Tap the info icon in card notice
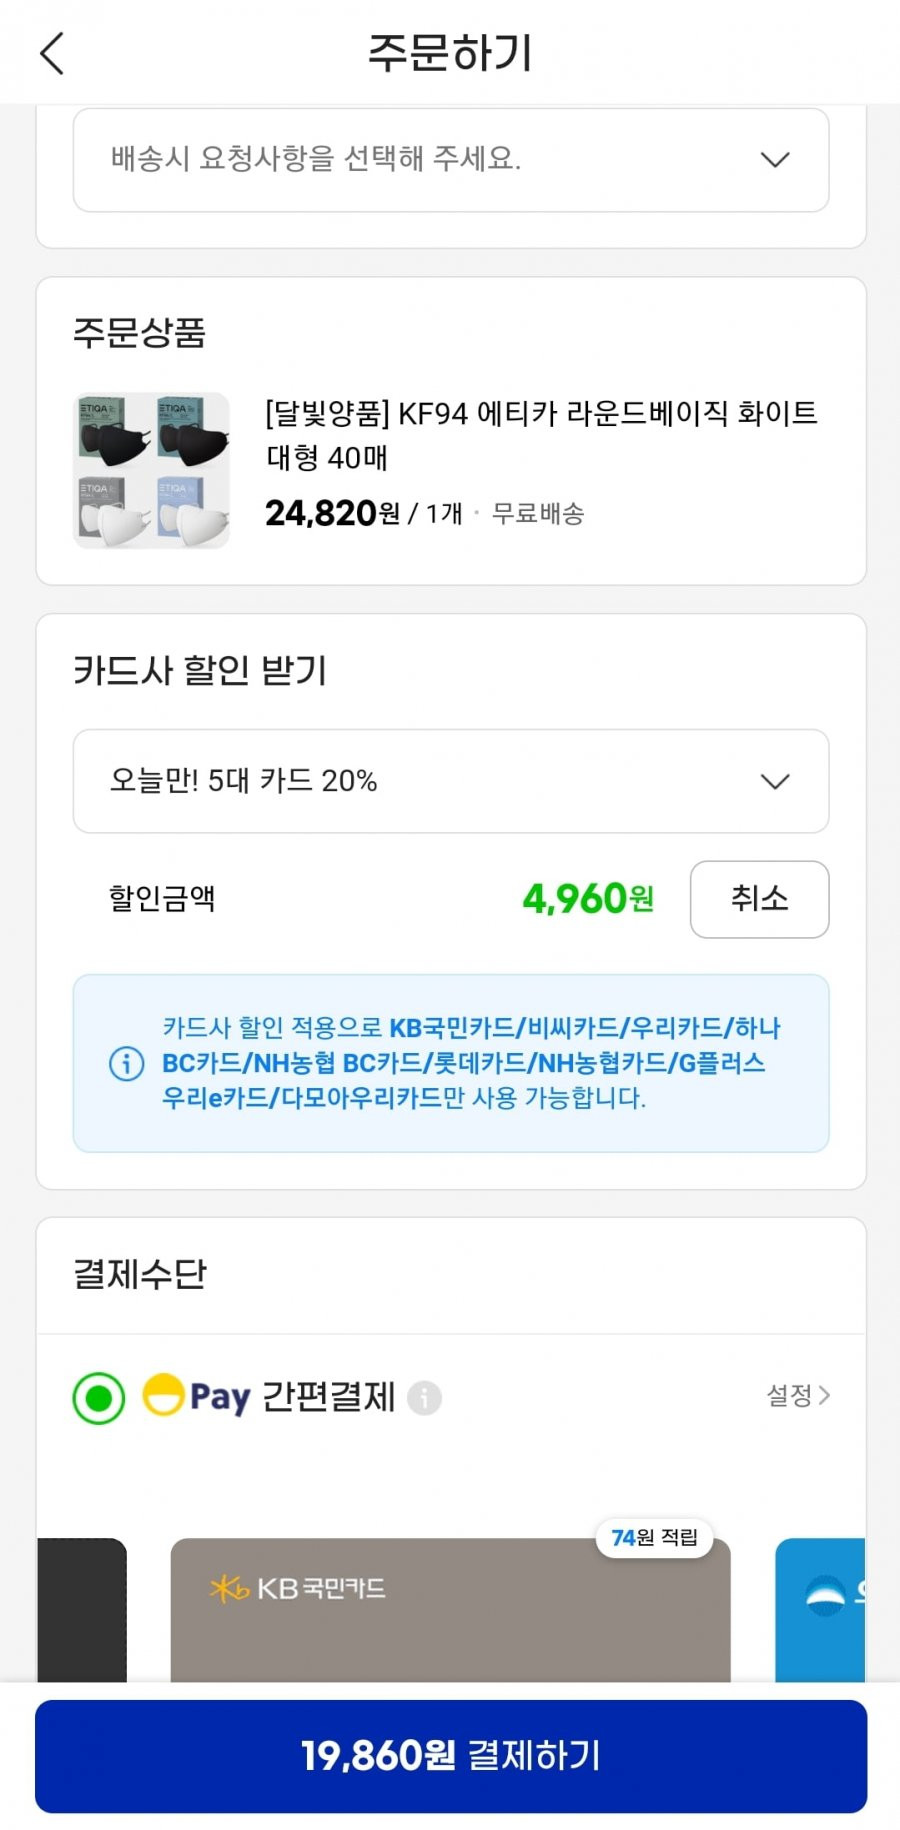The image size is (900, 1830). tap(126, 1063)
